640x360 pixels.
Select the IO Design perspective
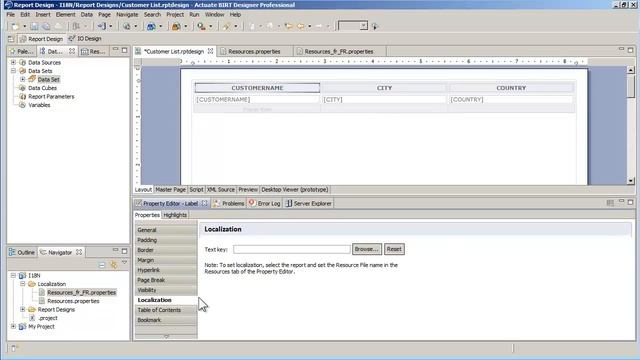[85, 39]
